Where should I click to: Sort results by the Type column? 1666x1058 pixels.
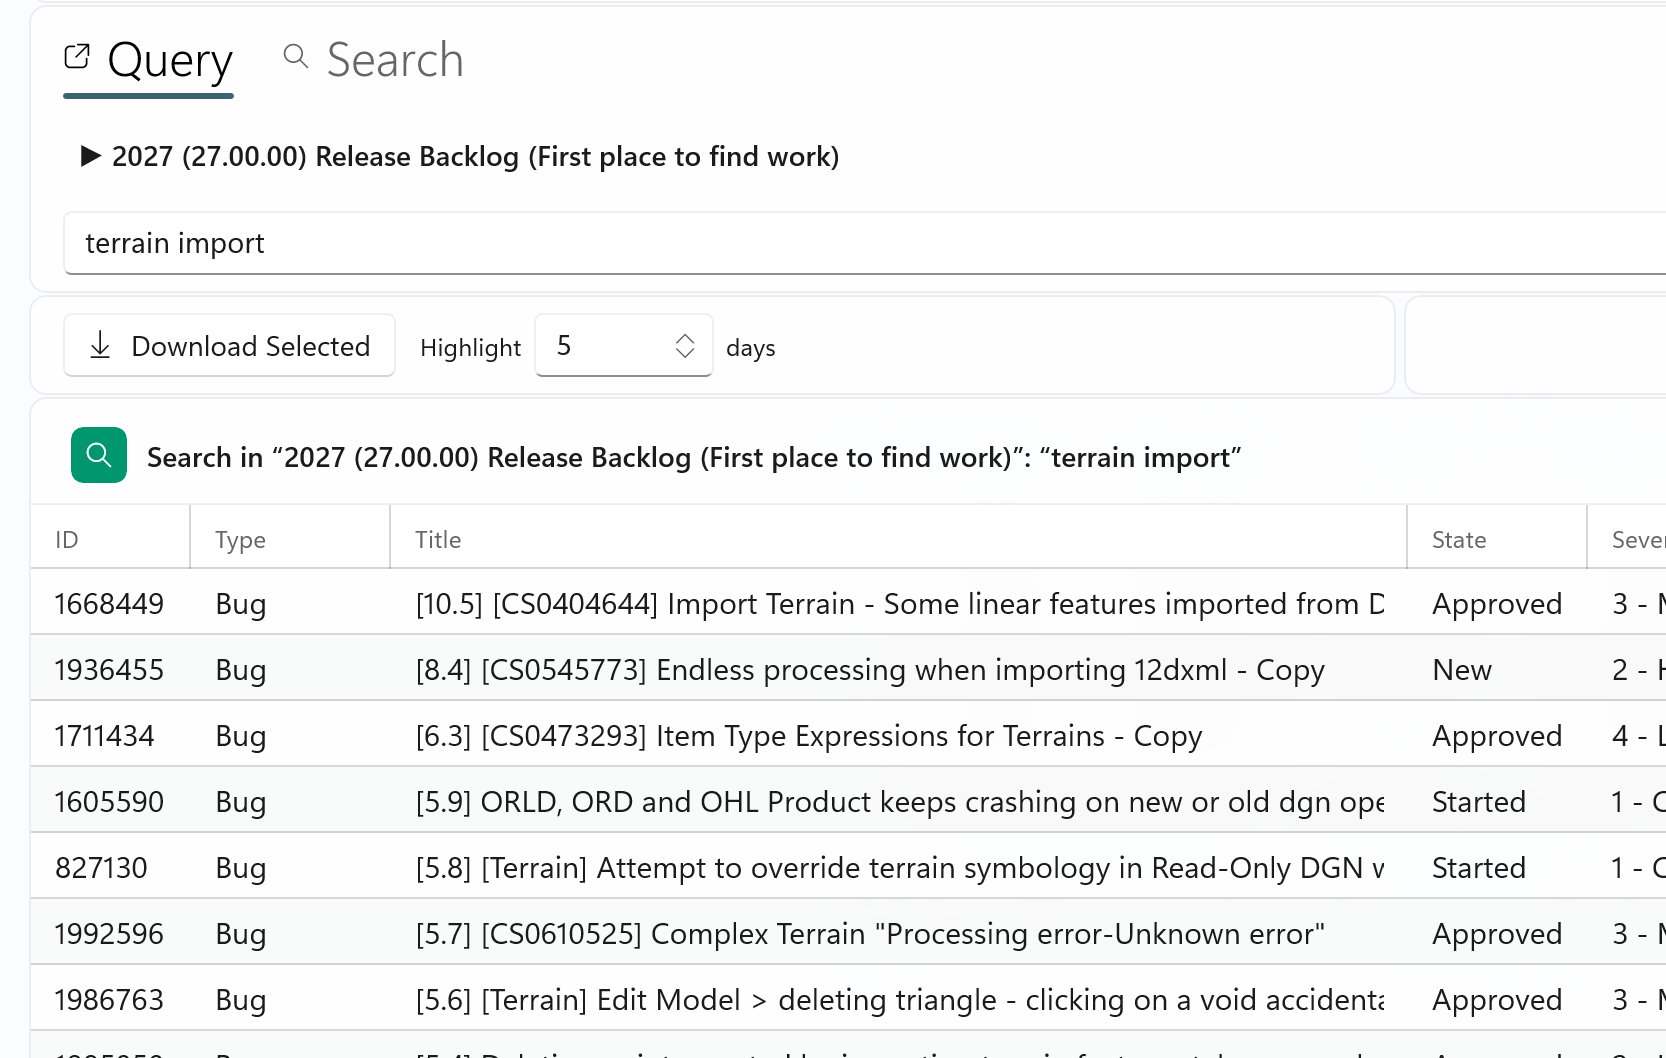pos(240,539)
